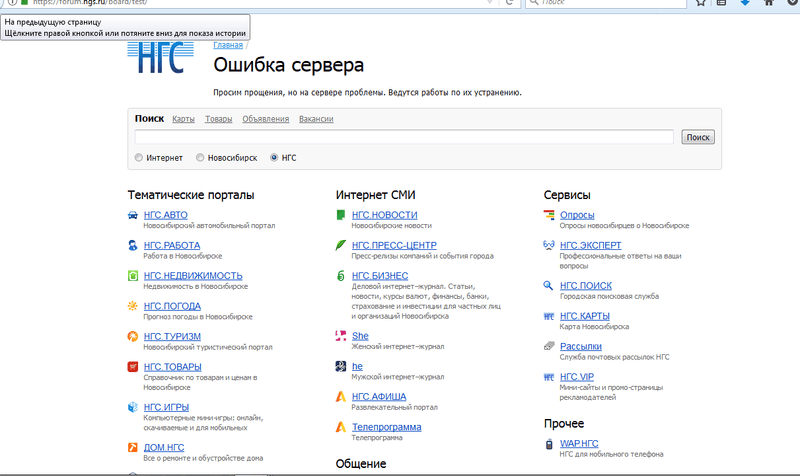The width and height of the screenshot is (800, 476).
Task: Focus the НГС page search text field
Action: point(404,137)
